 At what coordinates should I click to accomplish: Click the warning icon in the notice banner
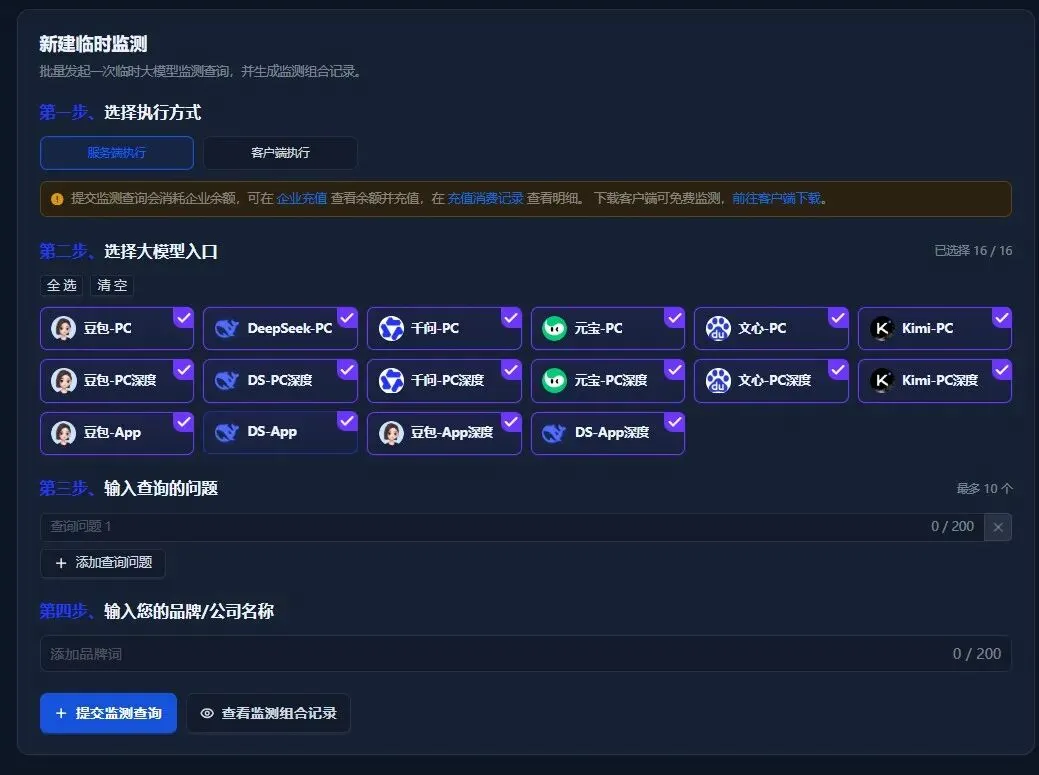click(57, 199)
